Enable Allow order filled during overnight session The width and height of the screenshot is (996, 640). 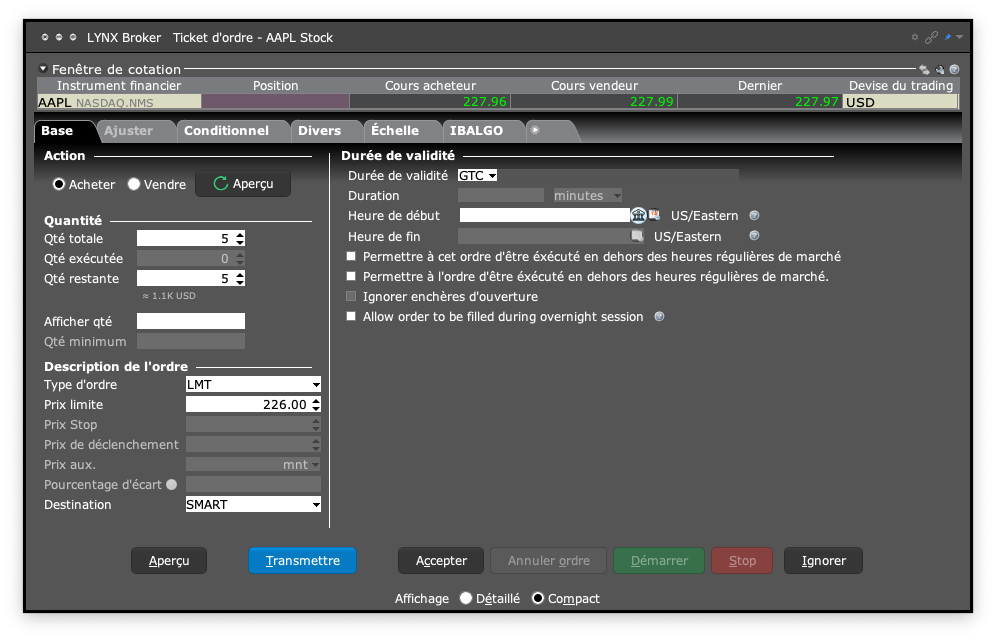point(351,316)
